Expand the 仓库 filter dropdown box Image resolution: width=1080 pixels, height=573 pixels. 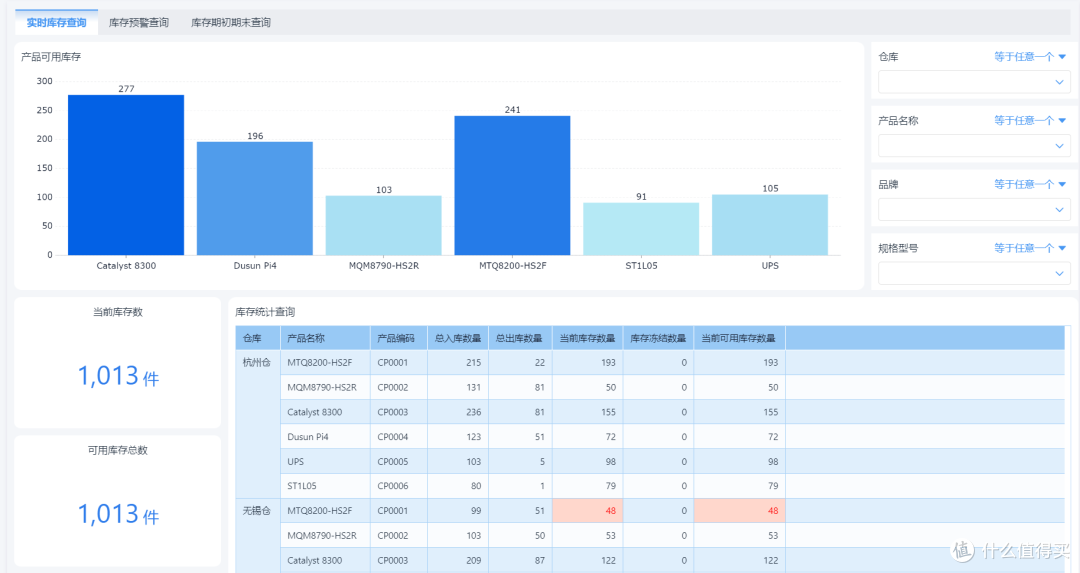974,82
